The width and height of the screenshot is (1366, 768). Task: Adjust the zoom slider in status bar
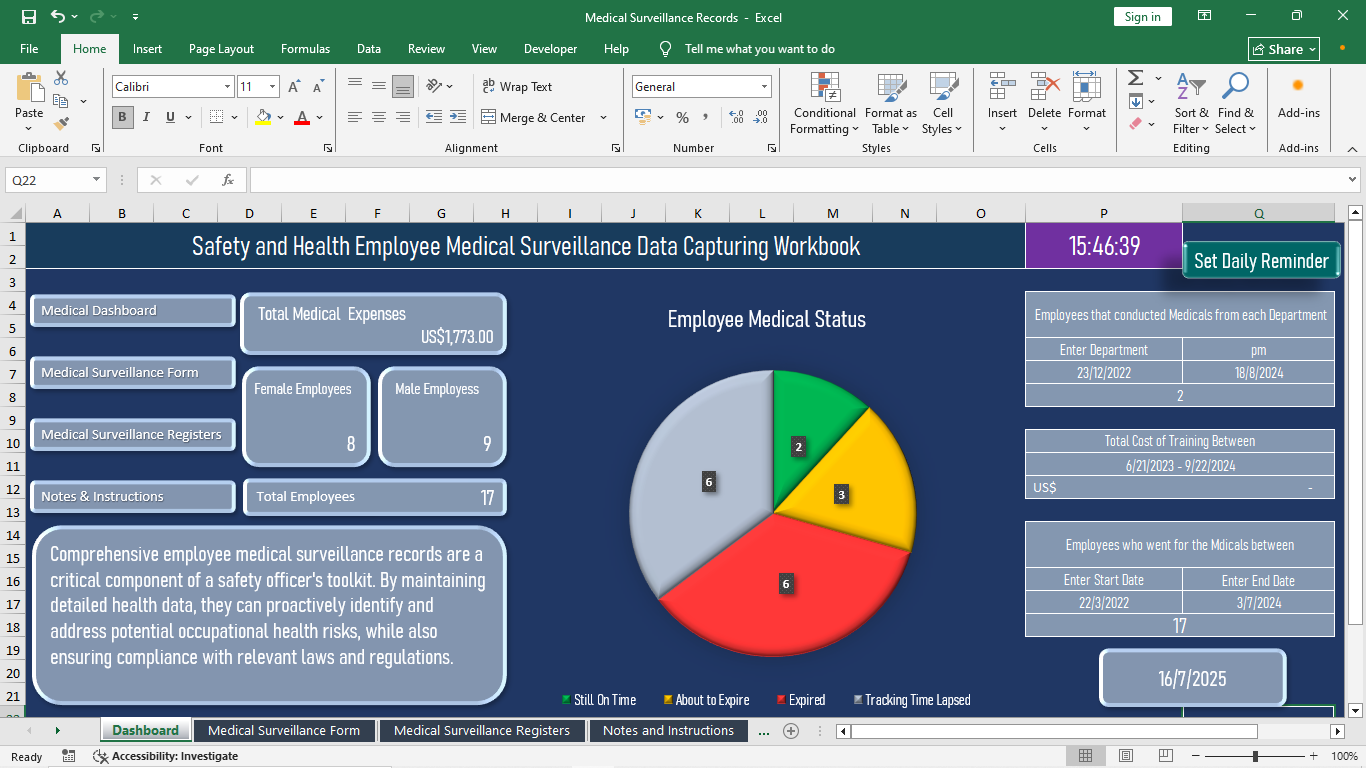(x=1255, y=756)
